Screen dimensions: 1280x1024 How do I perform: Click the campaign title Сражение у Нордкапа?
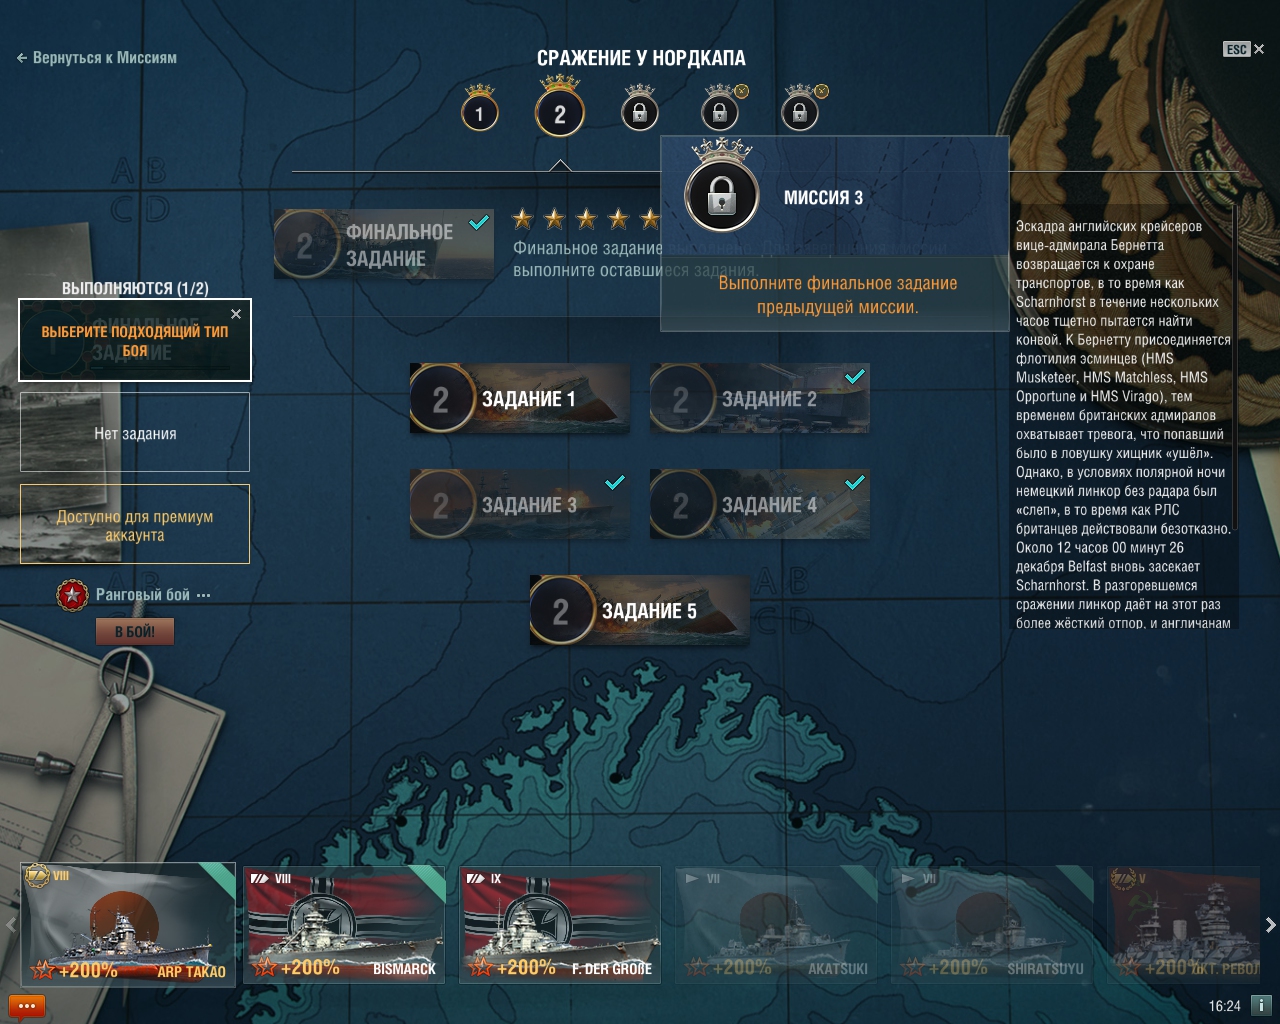[641, 58]
